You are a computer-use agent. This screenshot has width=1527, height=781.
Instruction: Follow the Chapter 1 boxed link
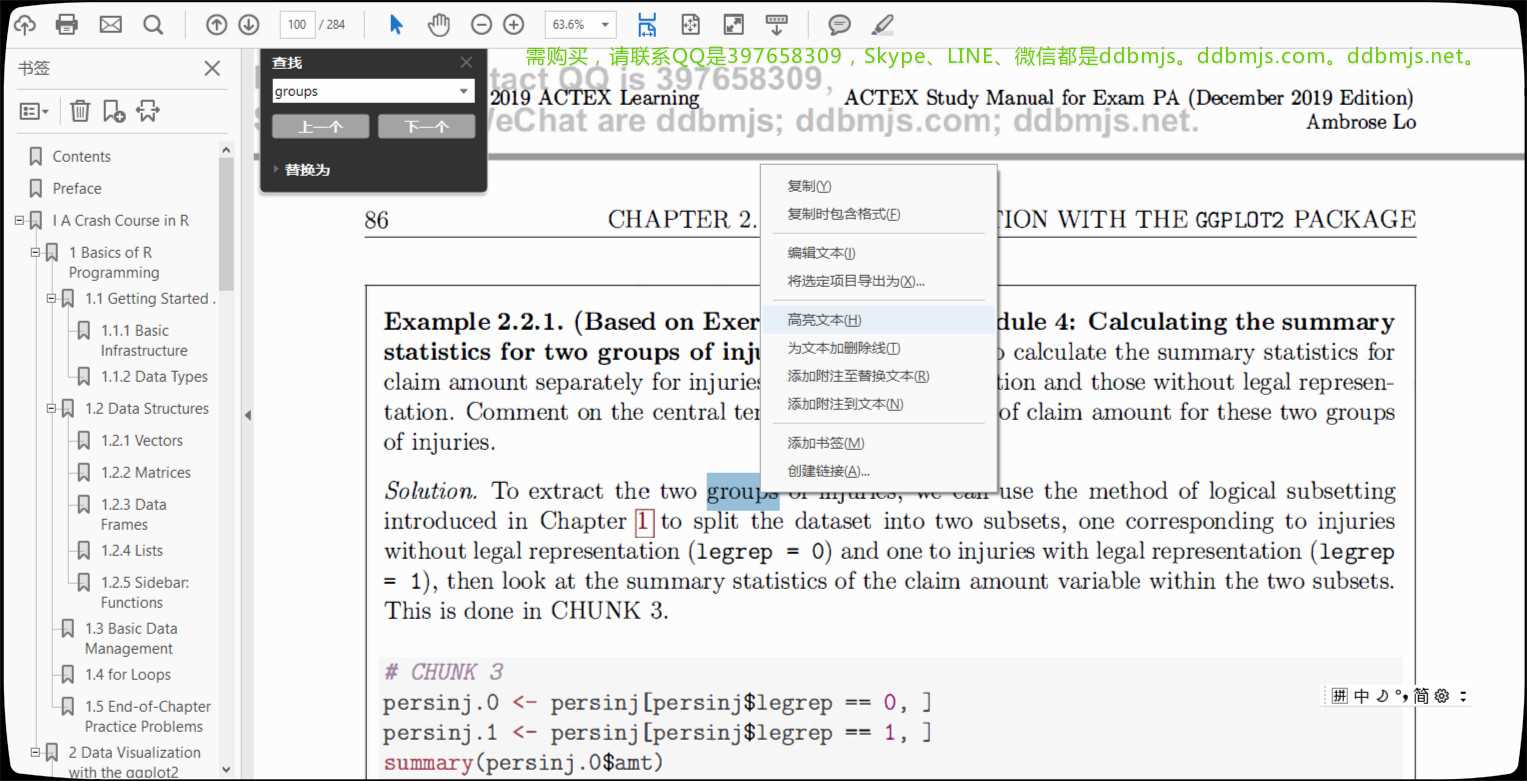(x=645, y=521)
